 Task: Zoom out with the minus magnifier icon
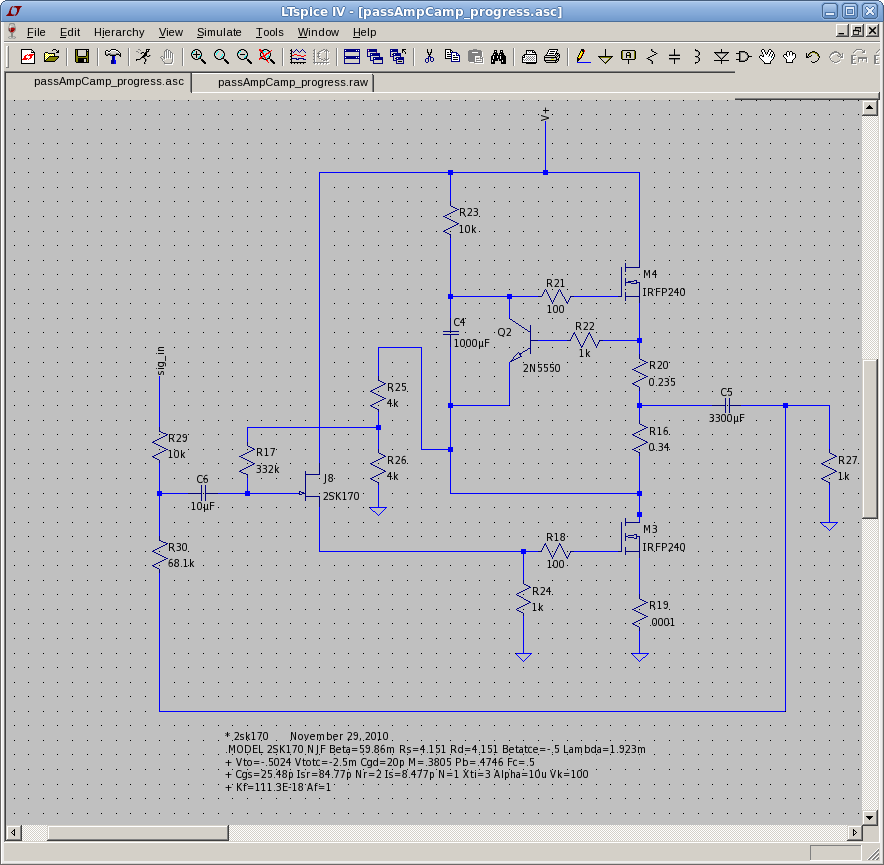pyautogui.click(x=244, y=56)
